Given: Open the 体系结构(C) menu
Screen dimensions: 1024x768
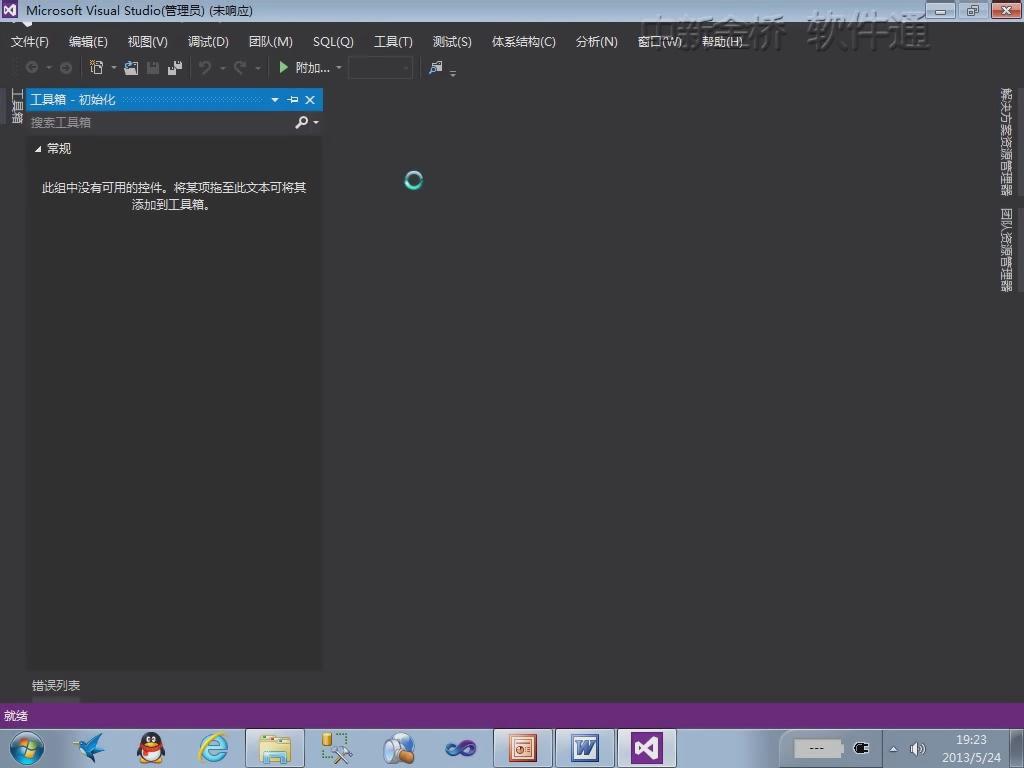Looking at the screenshot, I should coord(524,42).
